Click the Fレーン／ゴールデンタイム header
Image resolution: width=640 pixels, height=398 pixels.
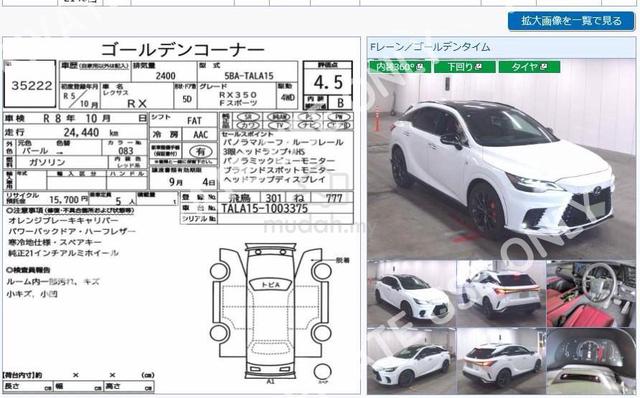430,47
